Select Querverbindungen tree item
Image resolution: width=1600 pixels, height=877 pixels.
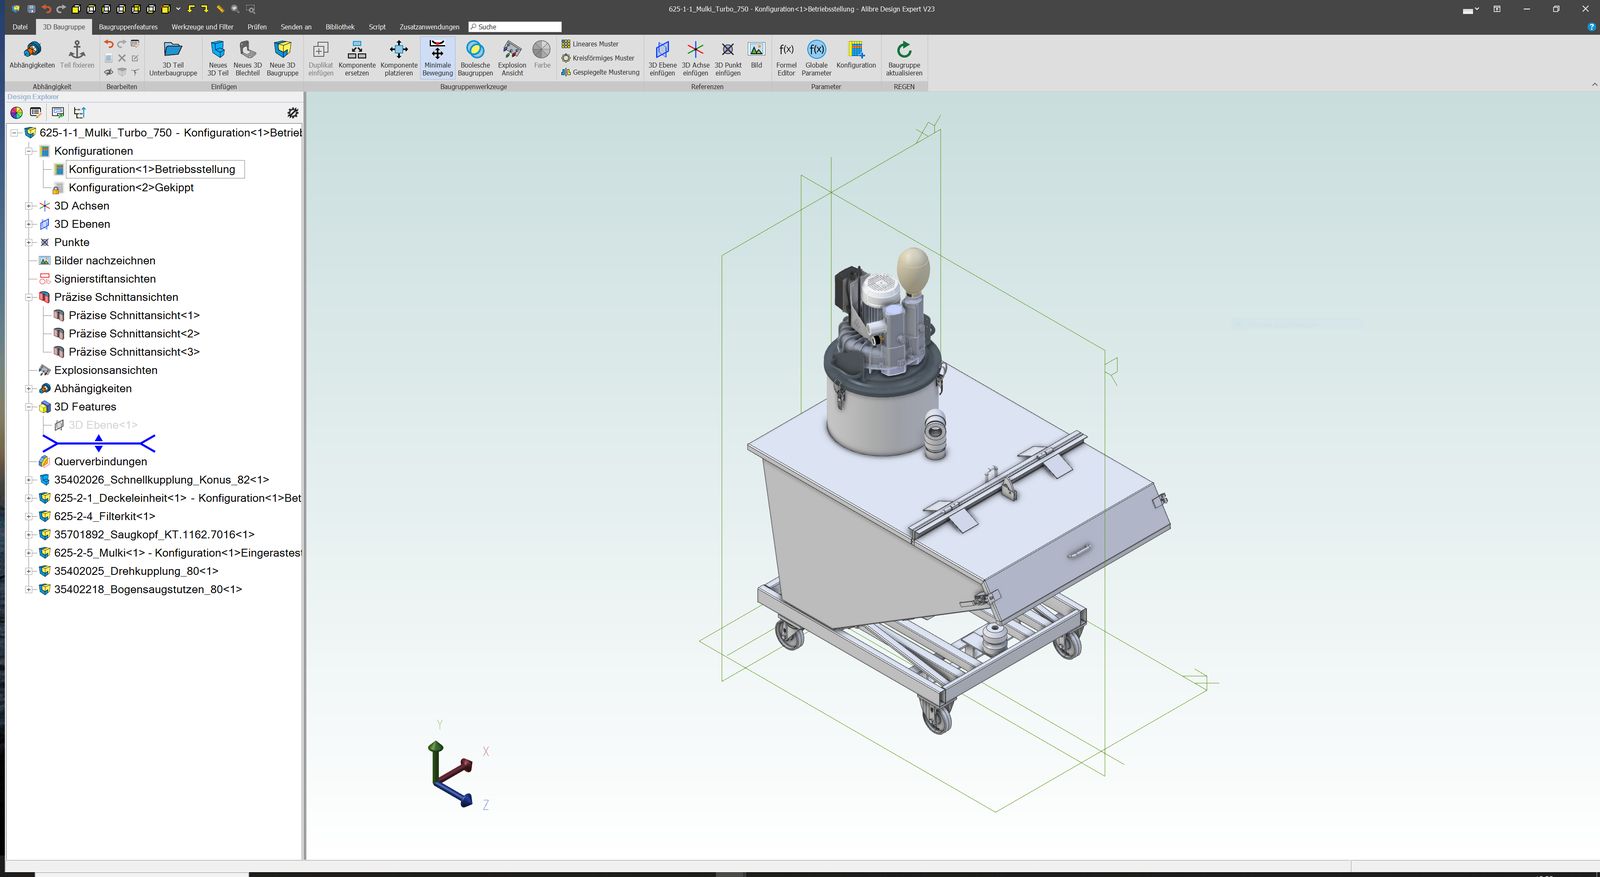100,462
